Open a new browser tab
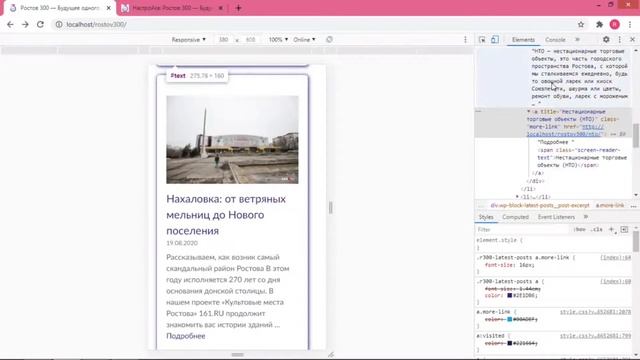The width and height of the screenshot is (640, 360). click(238, 8)
